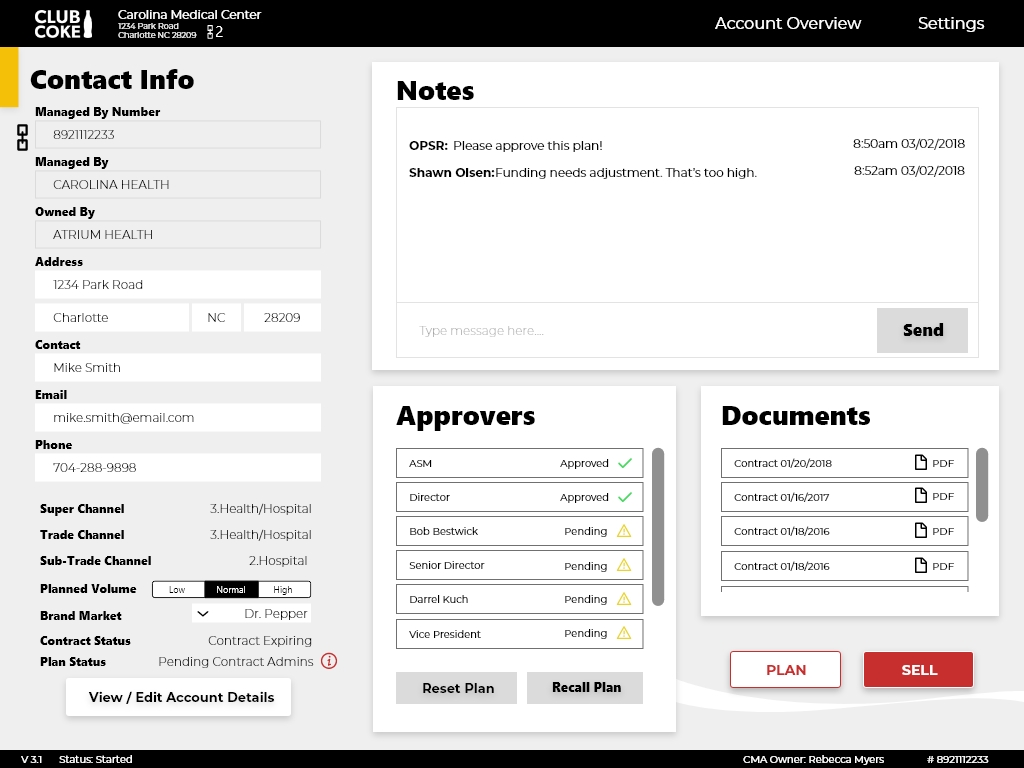1024x768 pixels.
Task: Click Recall Plan button
Action: point(585,688)
